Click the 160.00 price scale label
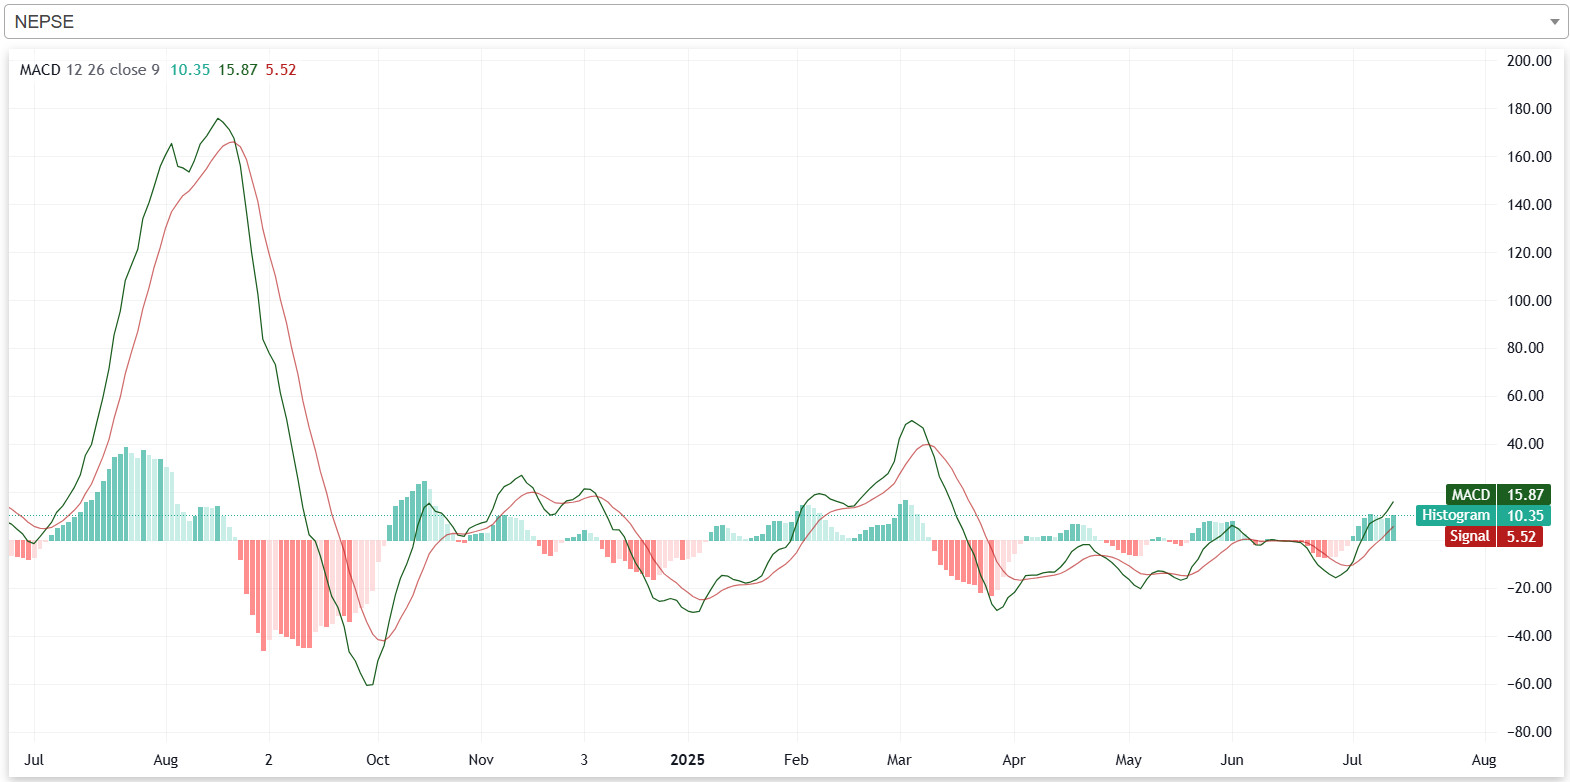 pos(1529,157)
